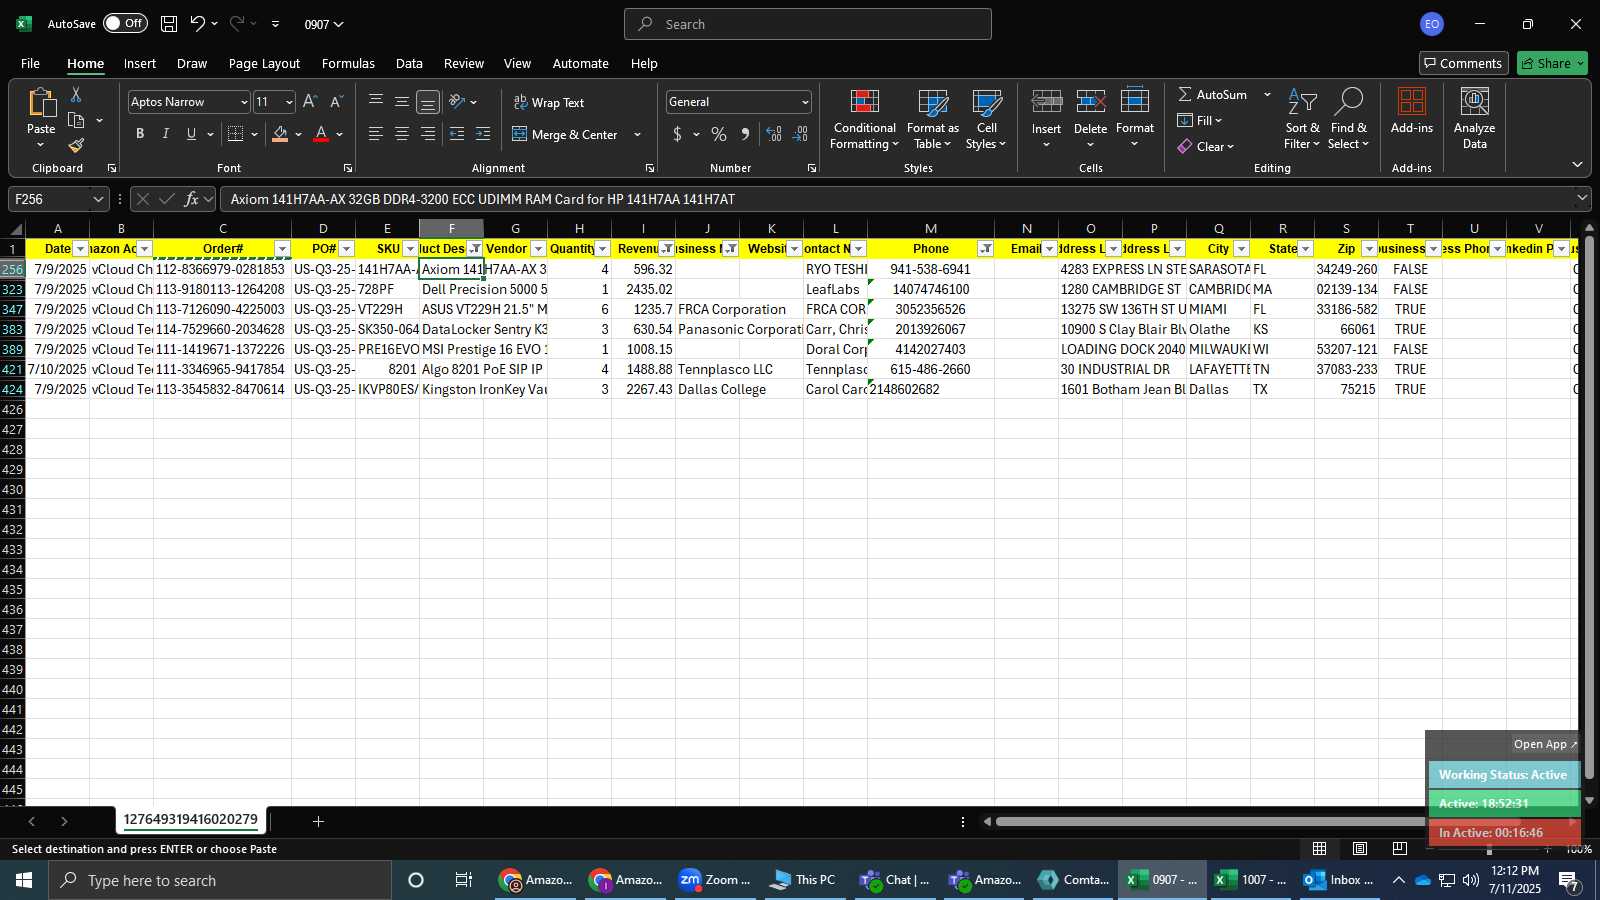Image resolution: width=1600 pixels, height=900 pixels.
Task: Open the font name dropdown Aptos Narrow
Action: (243, 102)
